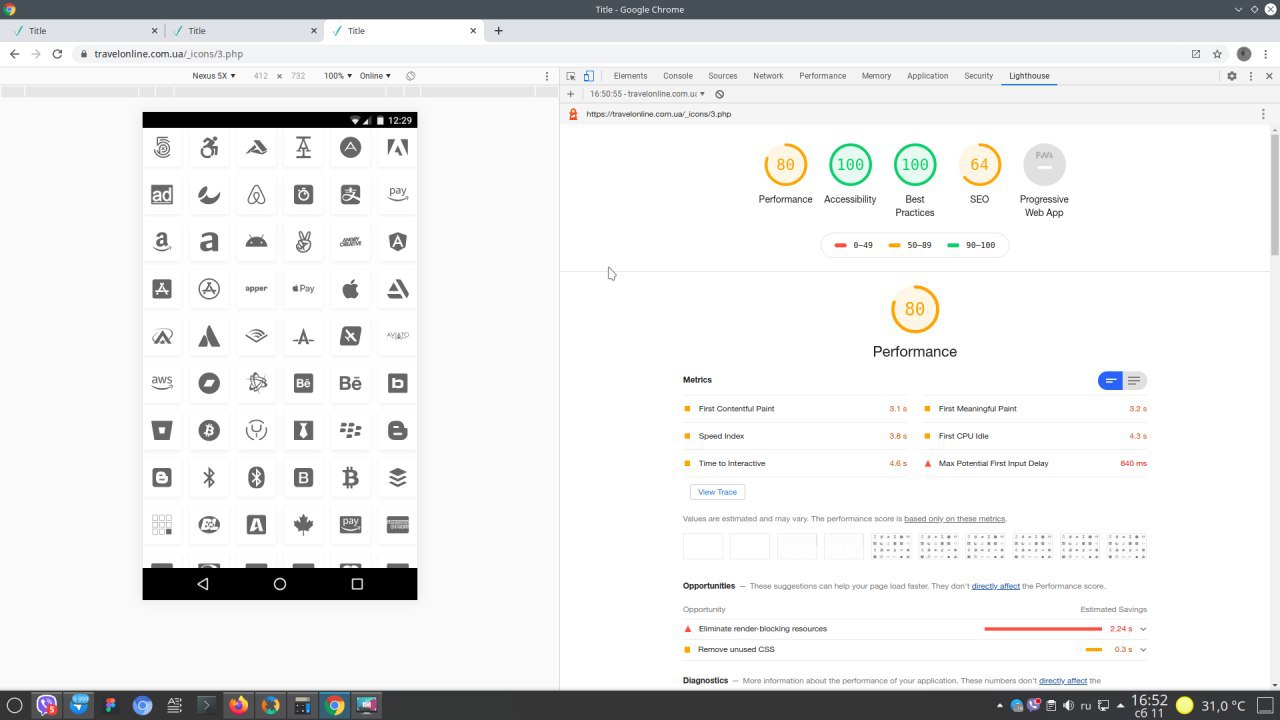Viewport: 1280px width, 720px height.
Task: Open the 100% zoom dropdown
Action: tap(337, 76)
